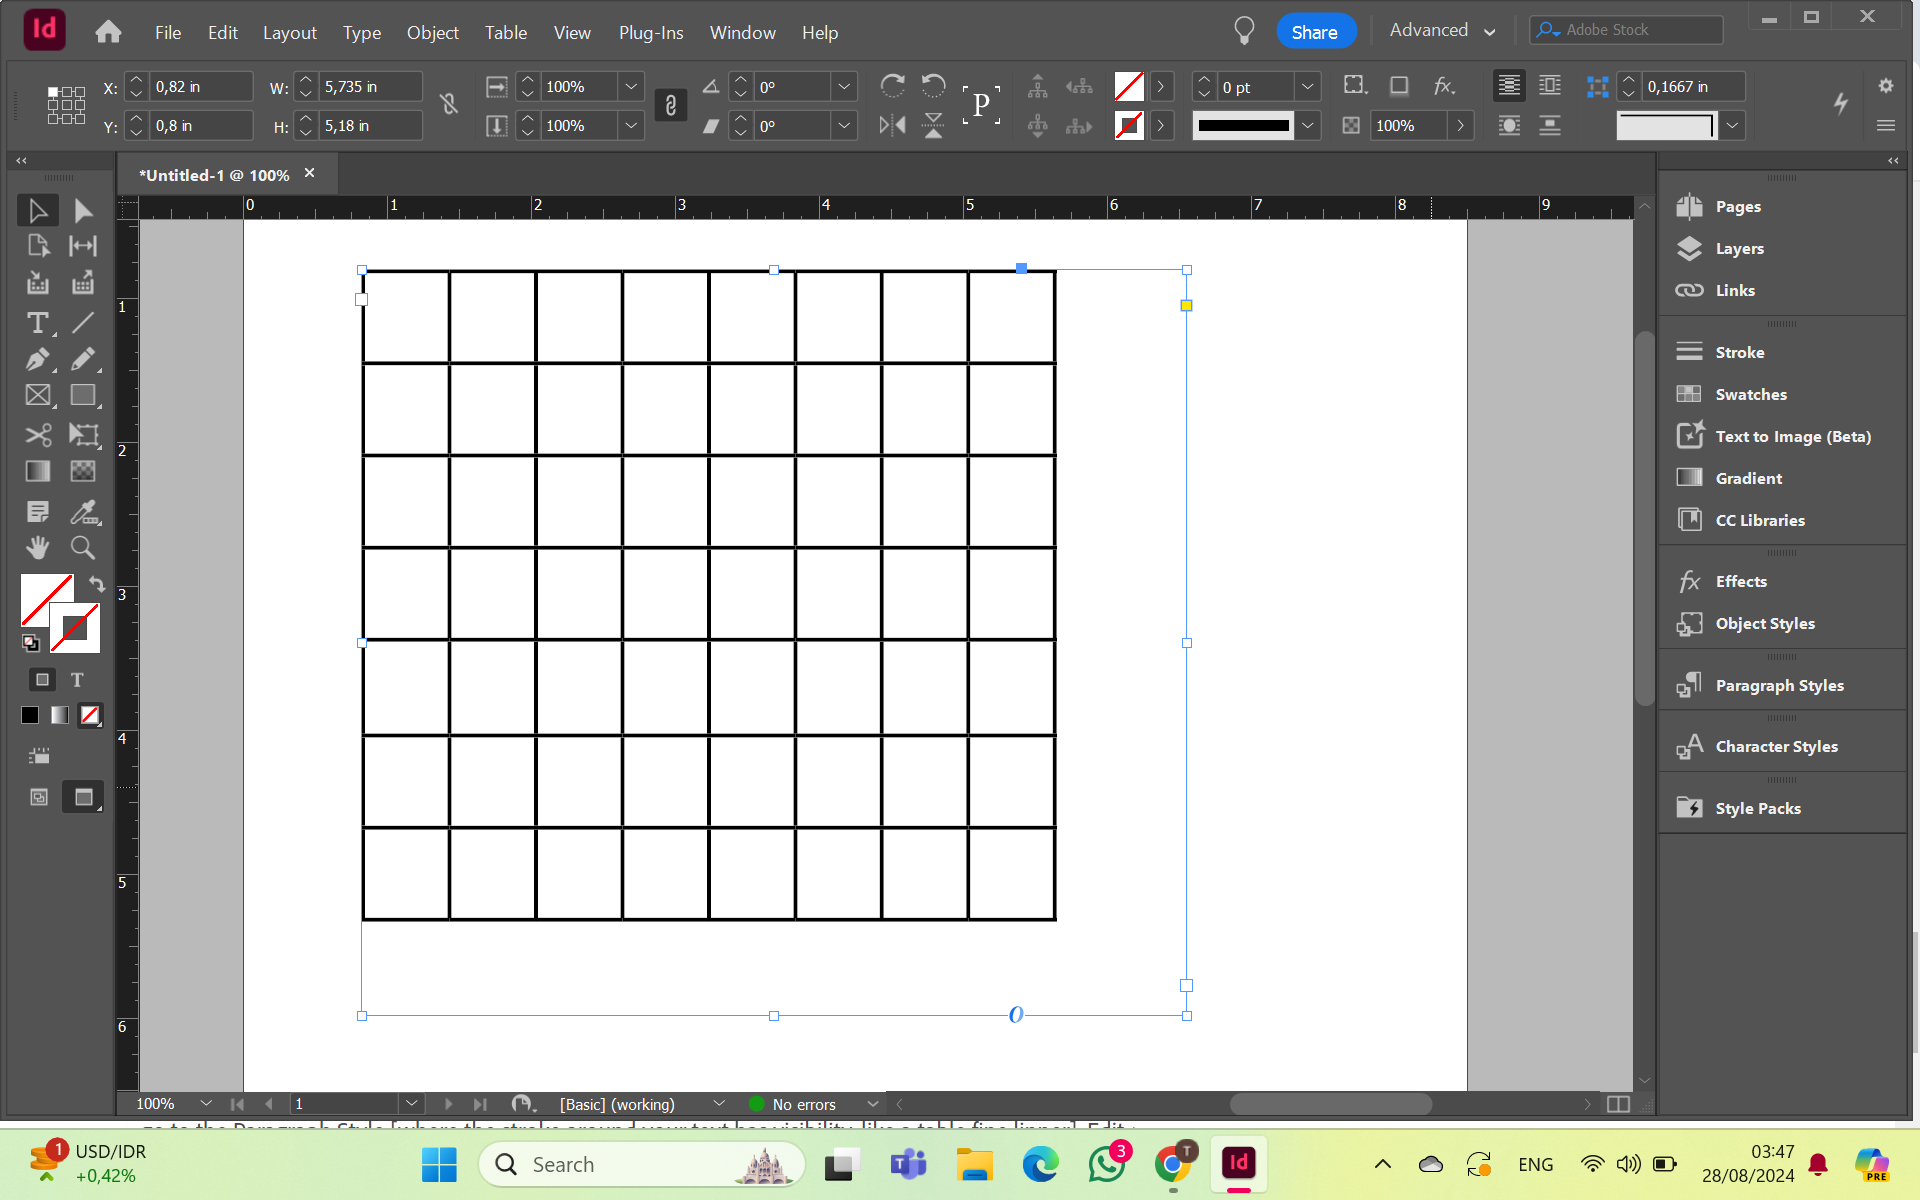The height and width of the screenshot is (1200, 1920).
Task: Click the Share button
Action: click(x=1315, y=30)
